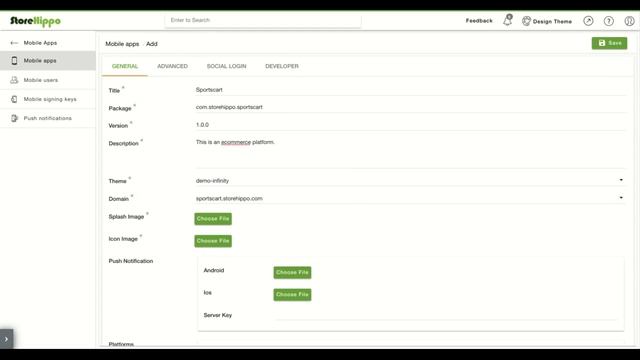Viewport: 640px width, 360px height.
Task: Save the mobile app
Action: pos(609,43)
